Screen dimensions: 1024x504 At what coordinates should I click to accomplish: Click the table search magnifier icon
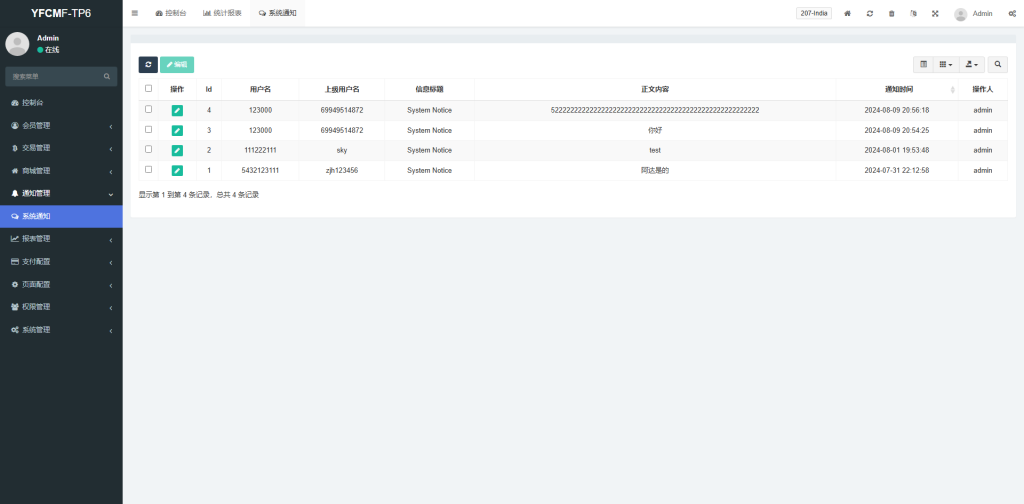click(998, 64)
